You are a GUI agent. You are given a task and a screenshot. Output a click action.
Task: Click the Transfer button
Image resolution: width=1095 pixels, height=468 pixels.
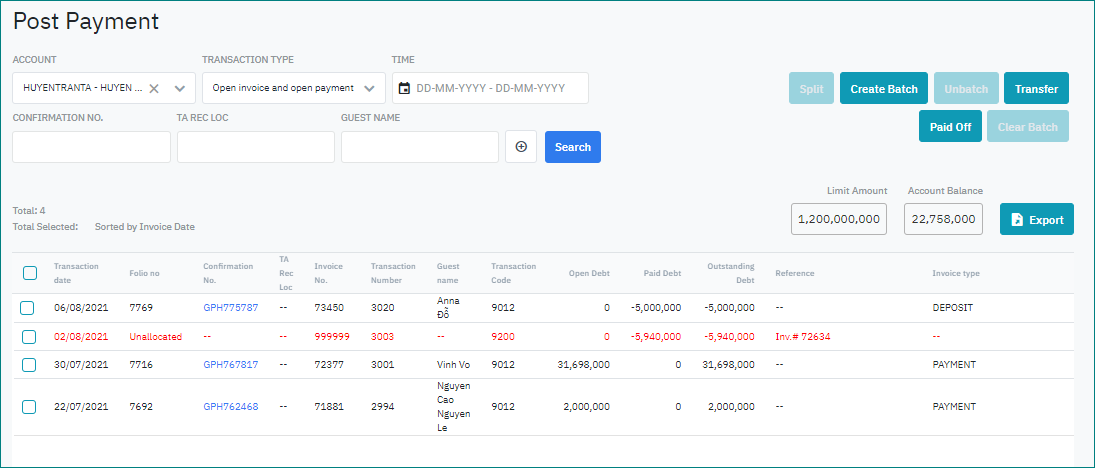tap(1036, 89)
